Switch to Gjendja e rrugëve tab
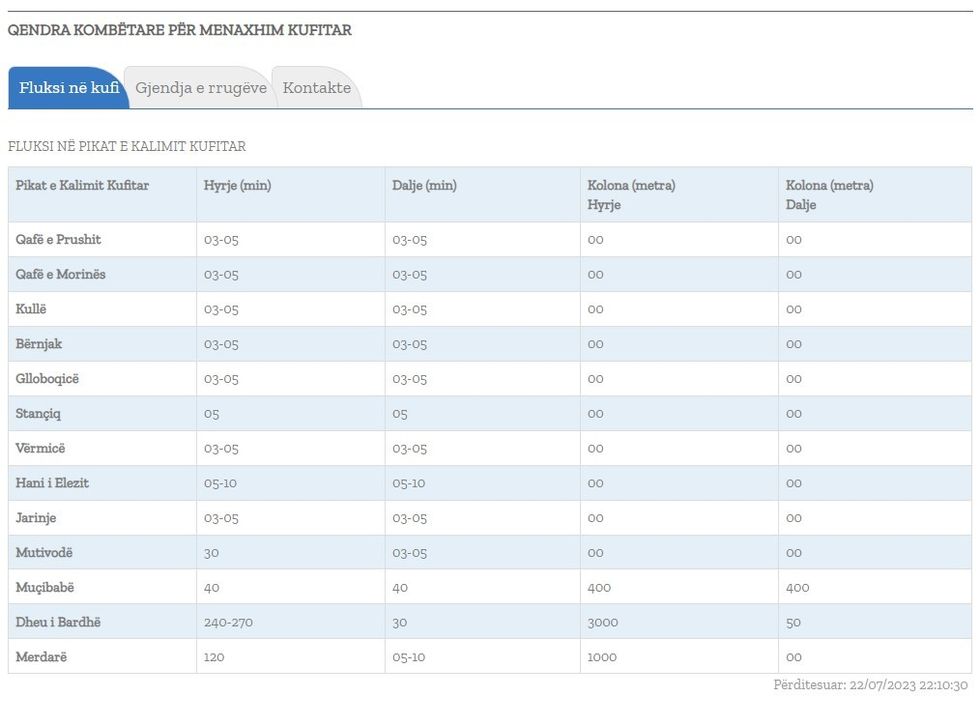Screen dimensions: 980x702 [x=201, y=88]
